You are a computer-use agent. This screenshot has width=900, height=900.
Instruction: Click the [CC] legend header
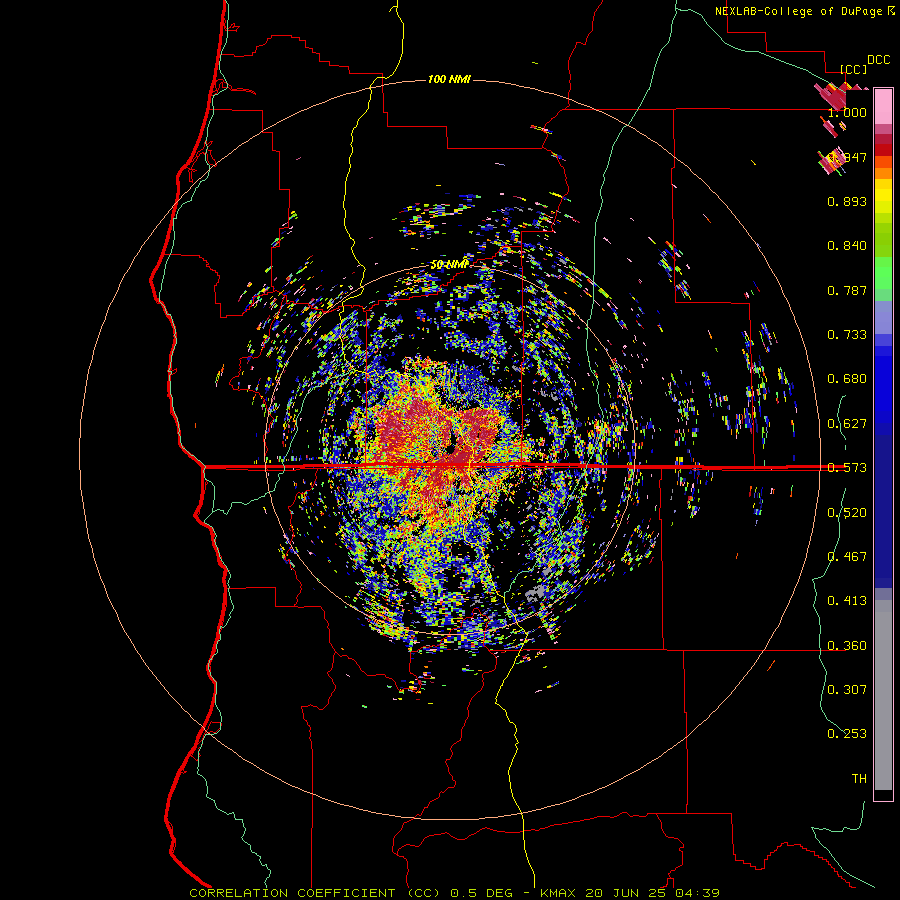pyautogui.click(x=854, y=69)
